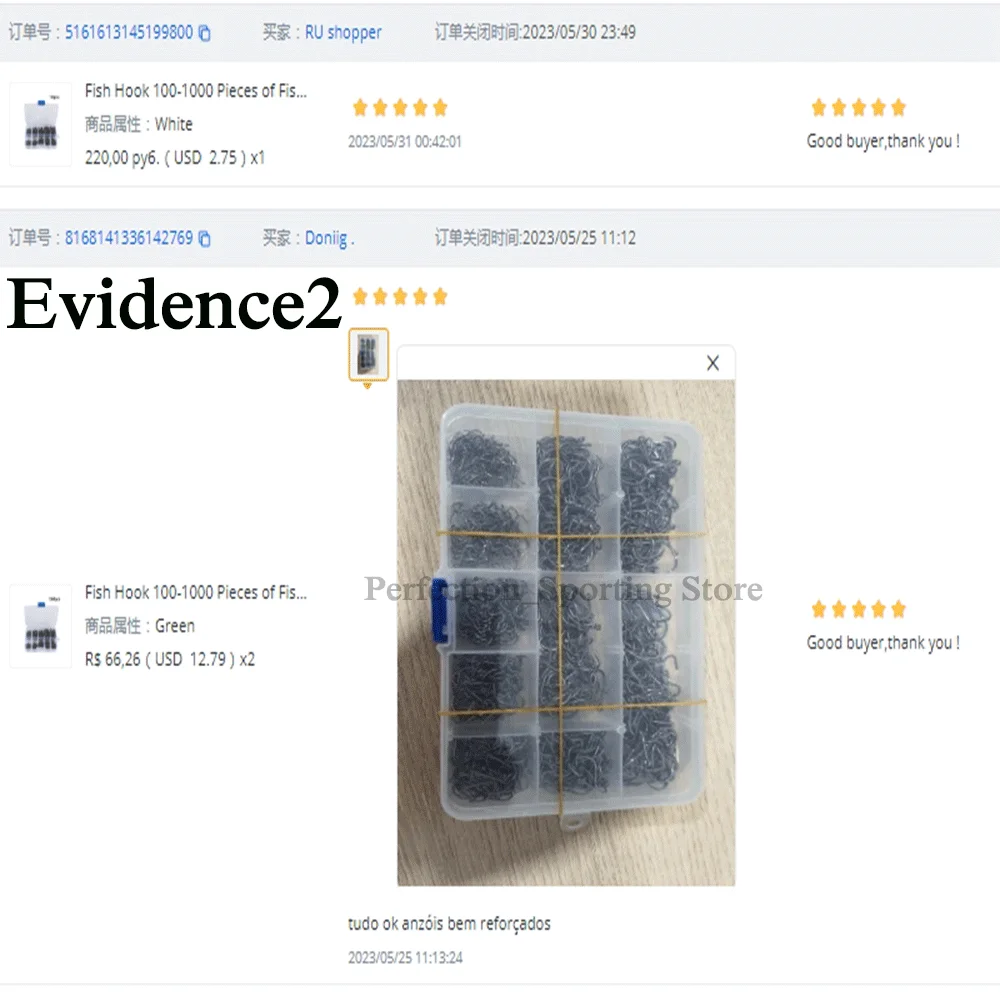Copy order number 8168141336142769 via copy icon
Screen dimensions: 1000x1000
click(204, 239)
